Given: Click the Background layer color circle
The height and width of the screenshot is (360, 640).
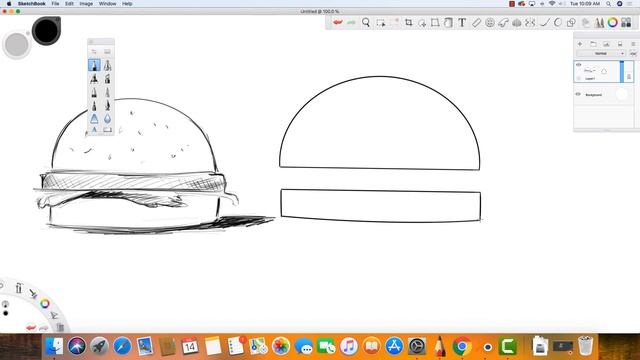Looking at the screenshot, I should pyautogui.click(x=621, y=94).
